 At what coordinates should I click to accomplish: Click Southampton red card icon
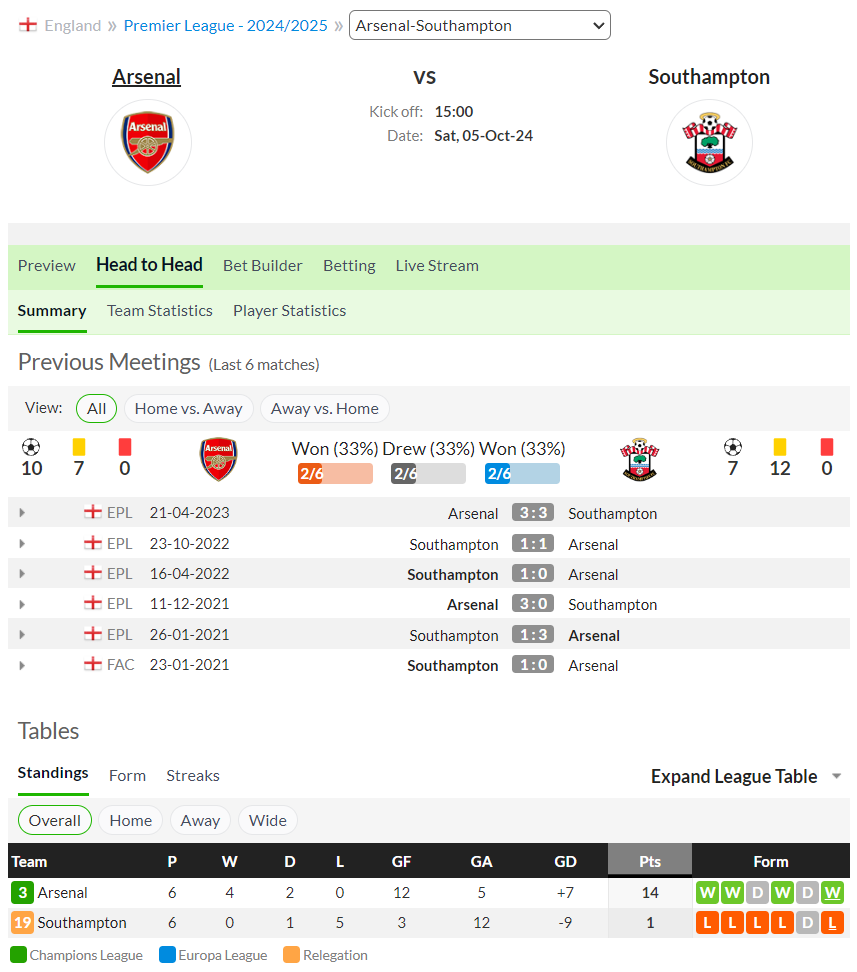[827, 447]
